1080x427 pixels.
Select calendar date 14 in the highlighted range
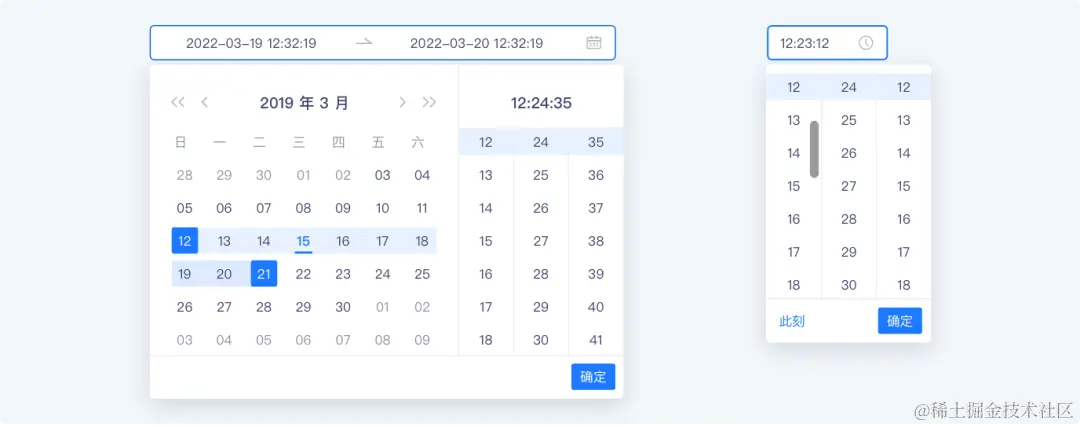click(x=264, y=241)
